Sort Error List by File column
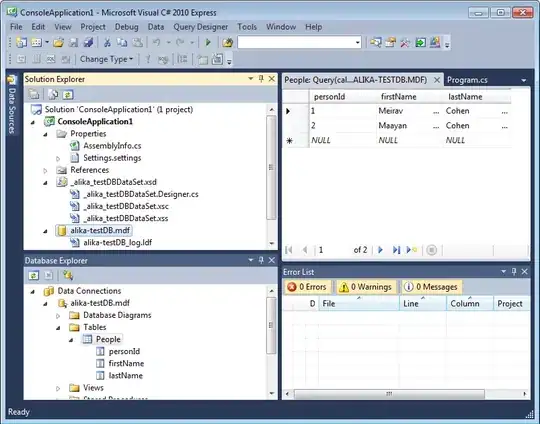 [x=359, y=303]
